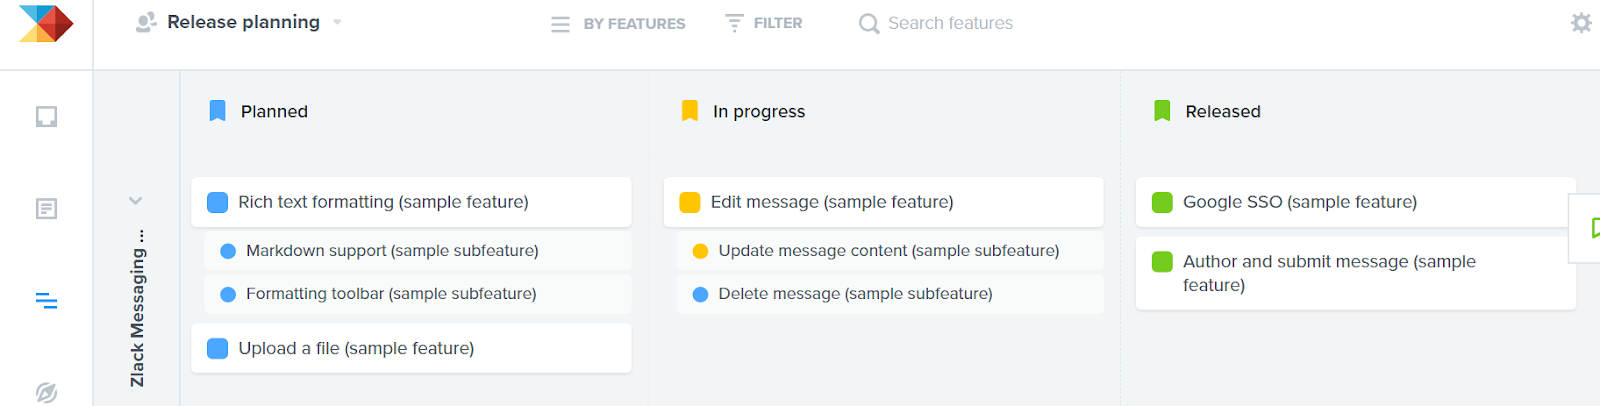Select the Planned column header
This screenshot has height=406, width=1600.
274,112
